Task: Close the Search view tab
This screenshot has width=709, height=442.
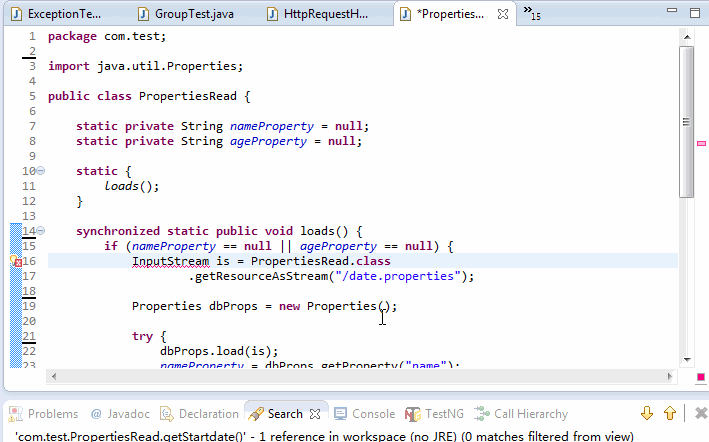Action: coord(315,414)
